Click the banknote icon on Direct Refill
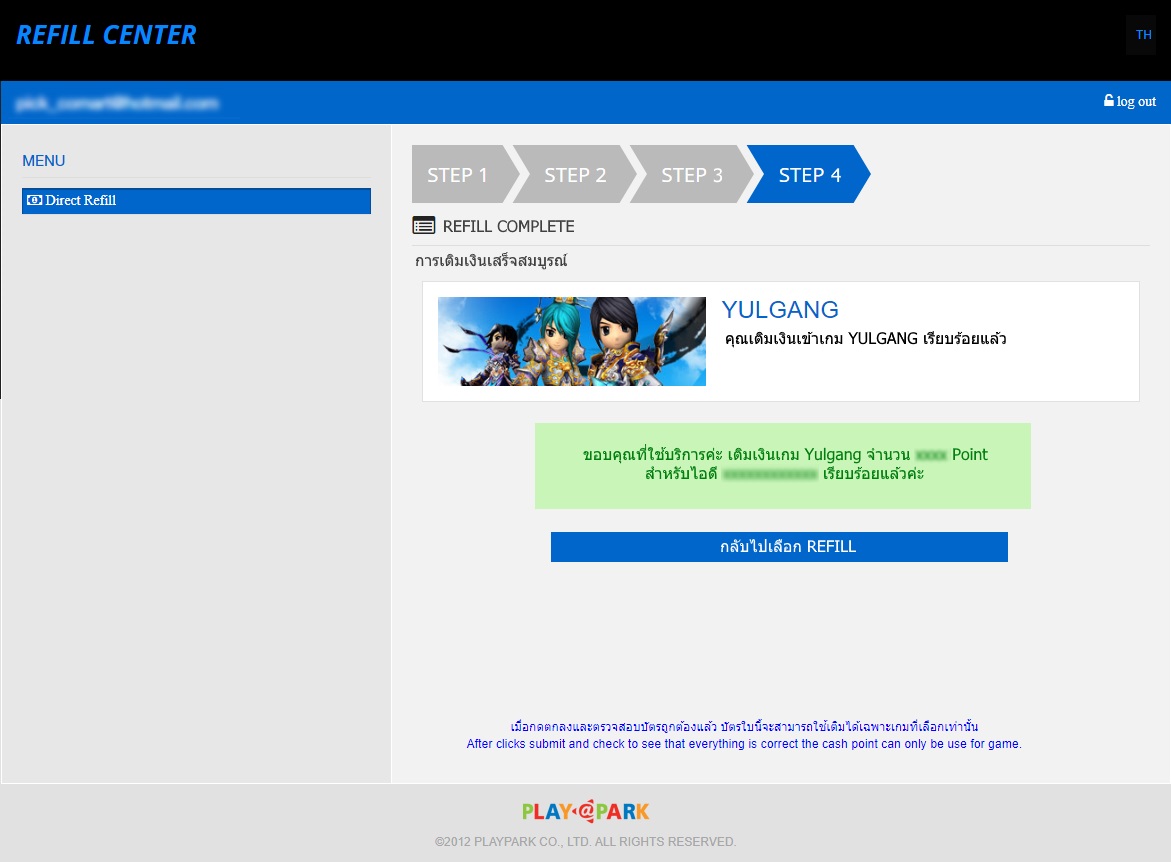 click(x=34, y=200)
